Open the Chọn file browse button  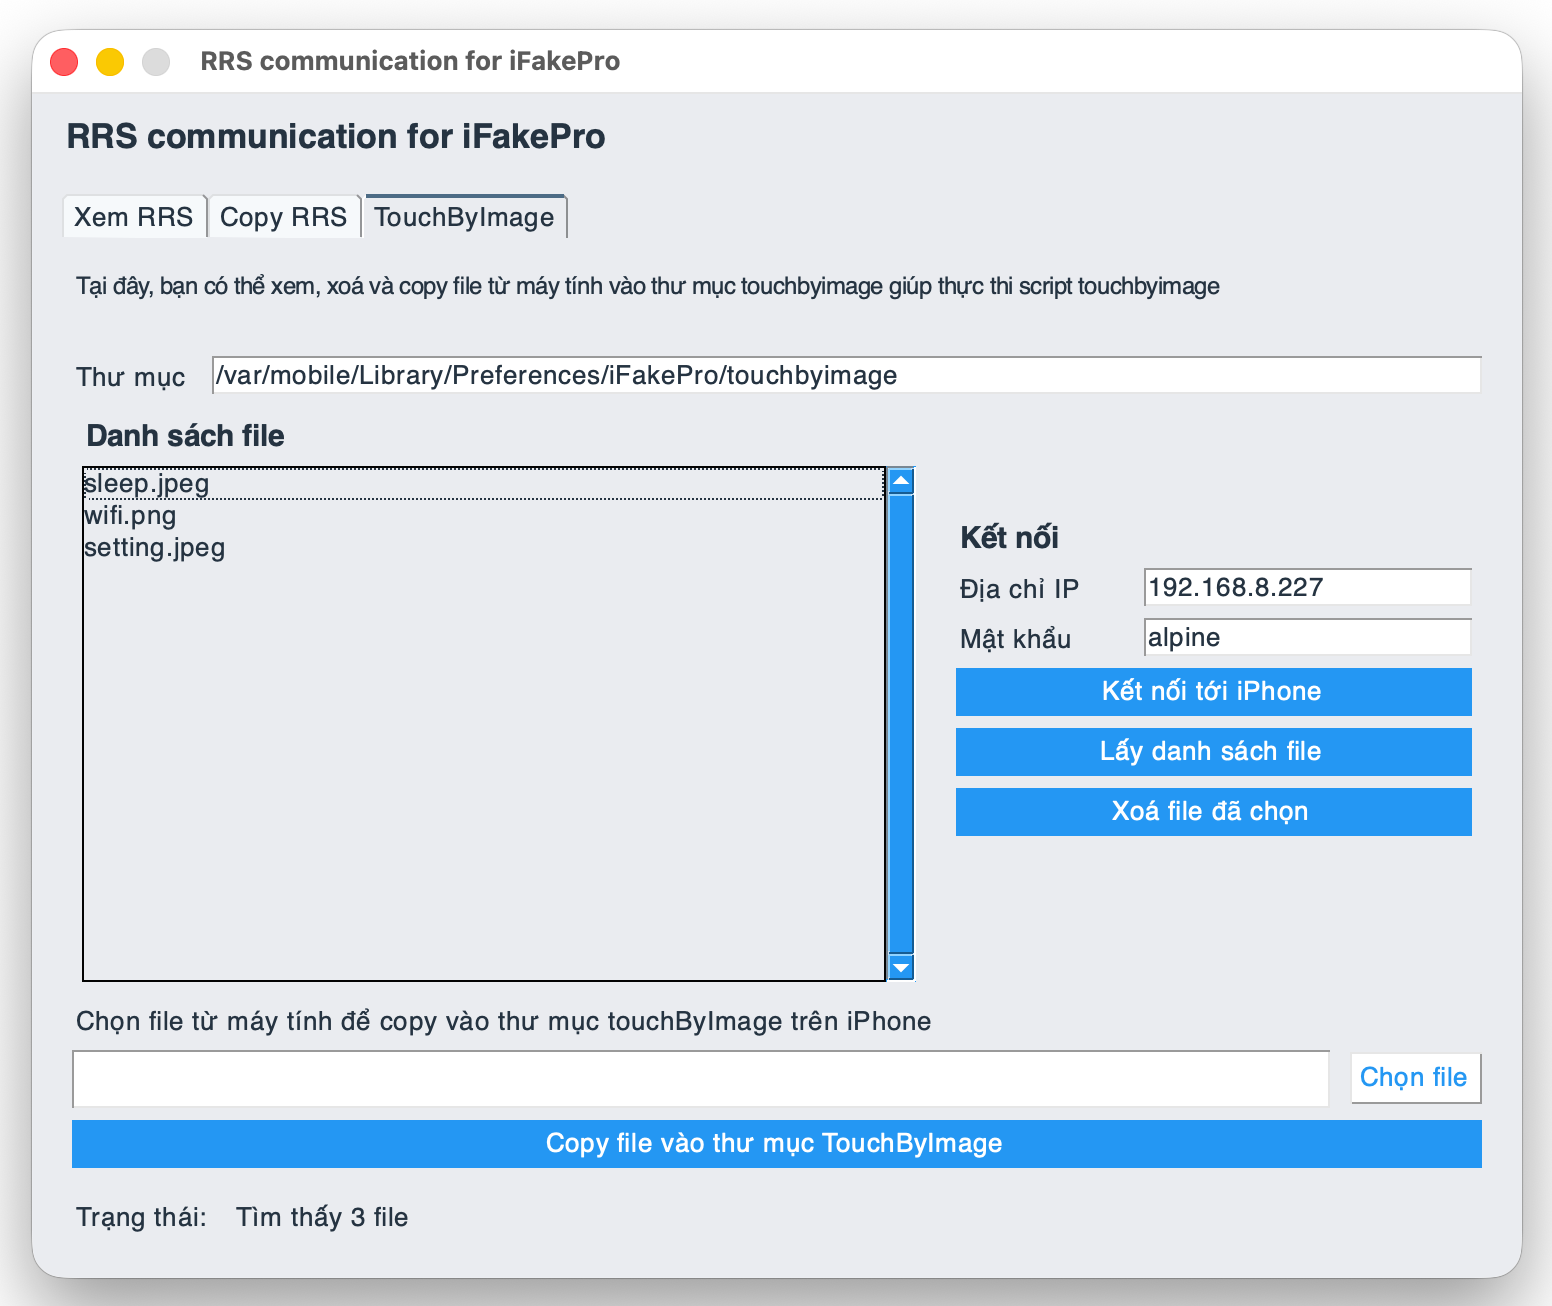1415,1078
